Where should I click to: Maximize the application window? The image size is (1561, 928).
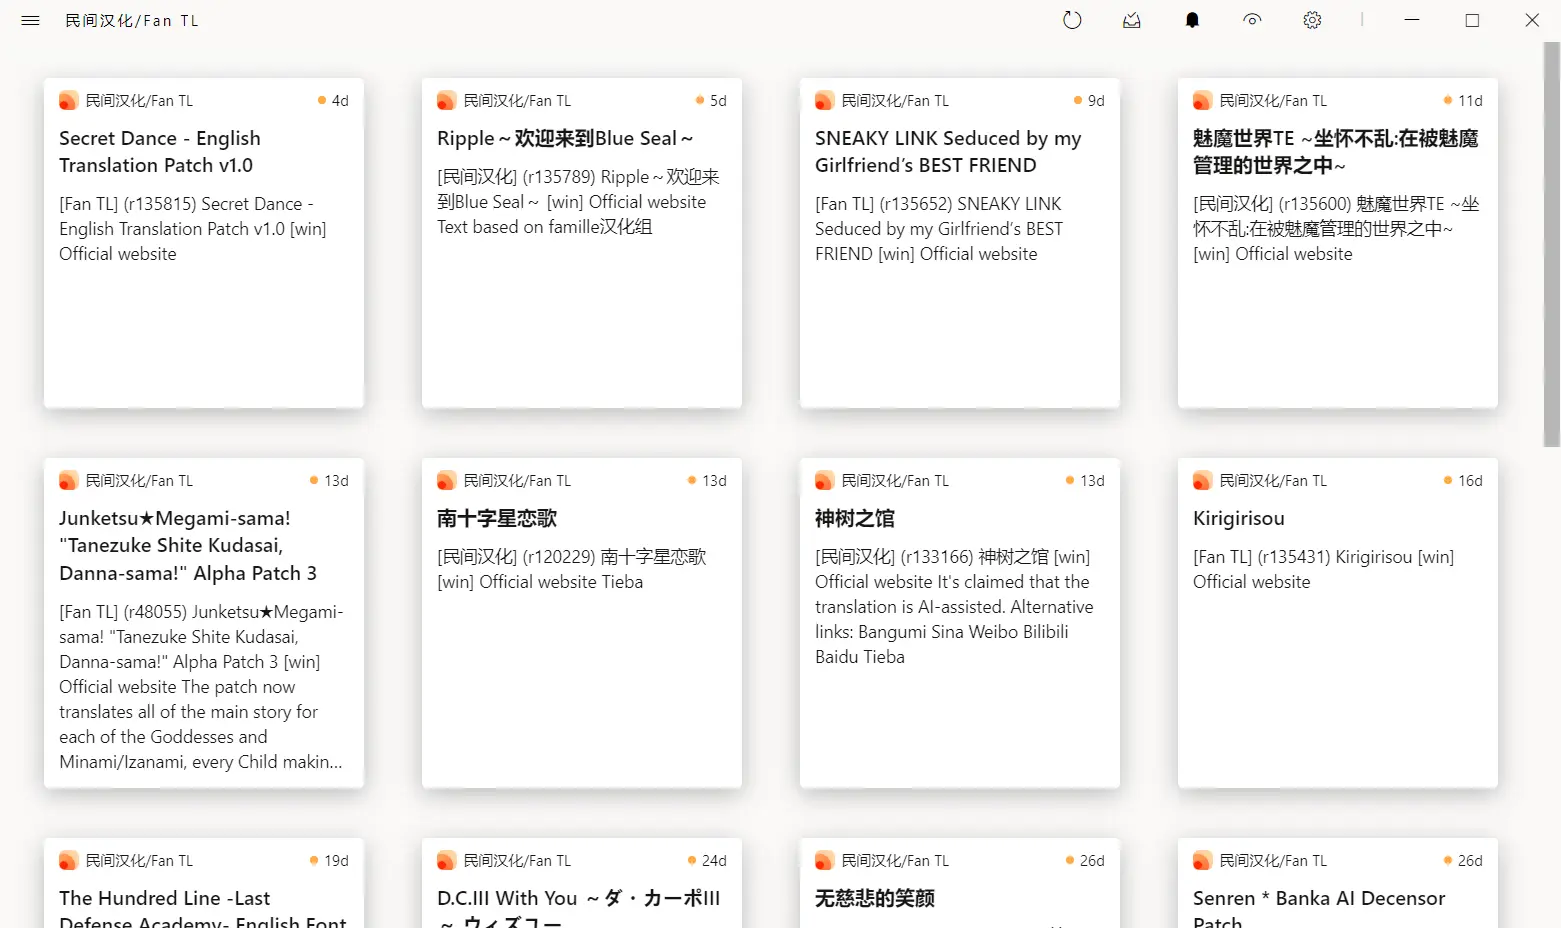click(1472, 20)
